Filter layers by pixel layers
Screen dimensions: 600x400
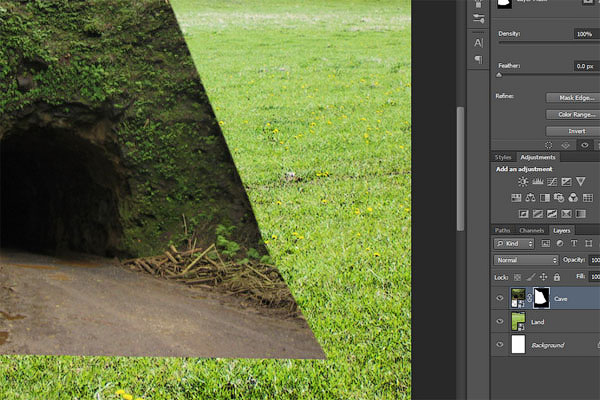pos(545,243)
